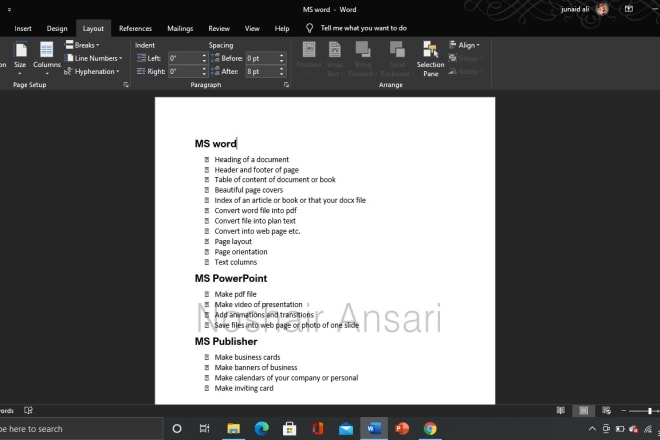Click the MS PowerPoint heading

(x=231, y=278)
